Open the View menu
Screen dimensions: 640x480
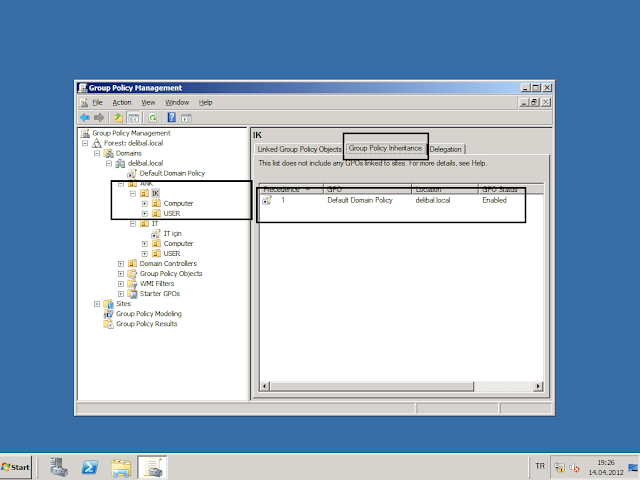point(148,102)
